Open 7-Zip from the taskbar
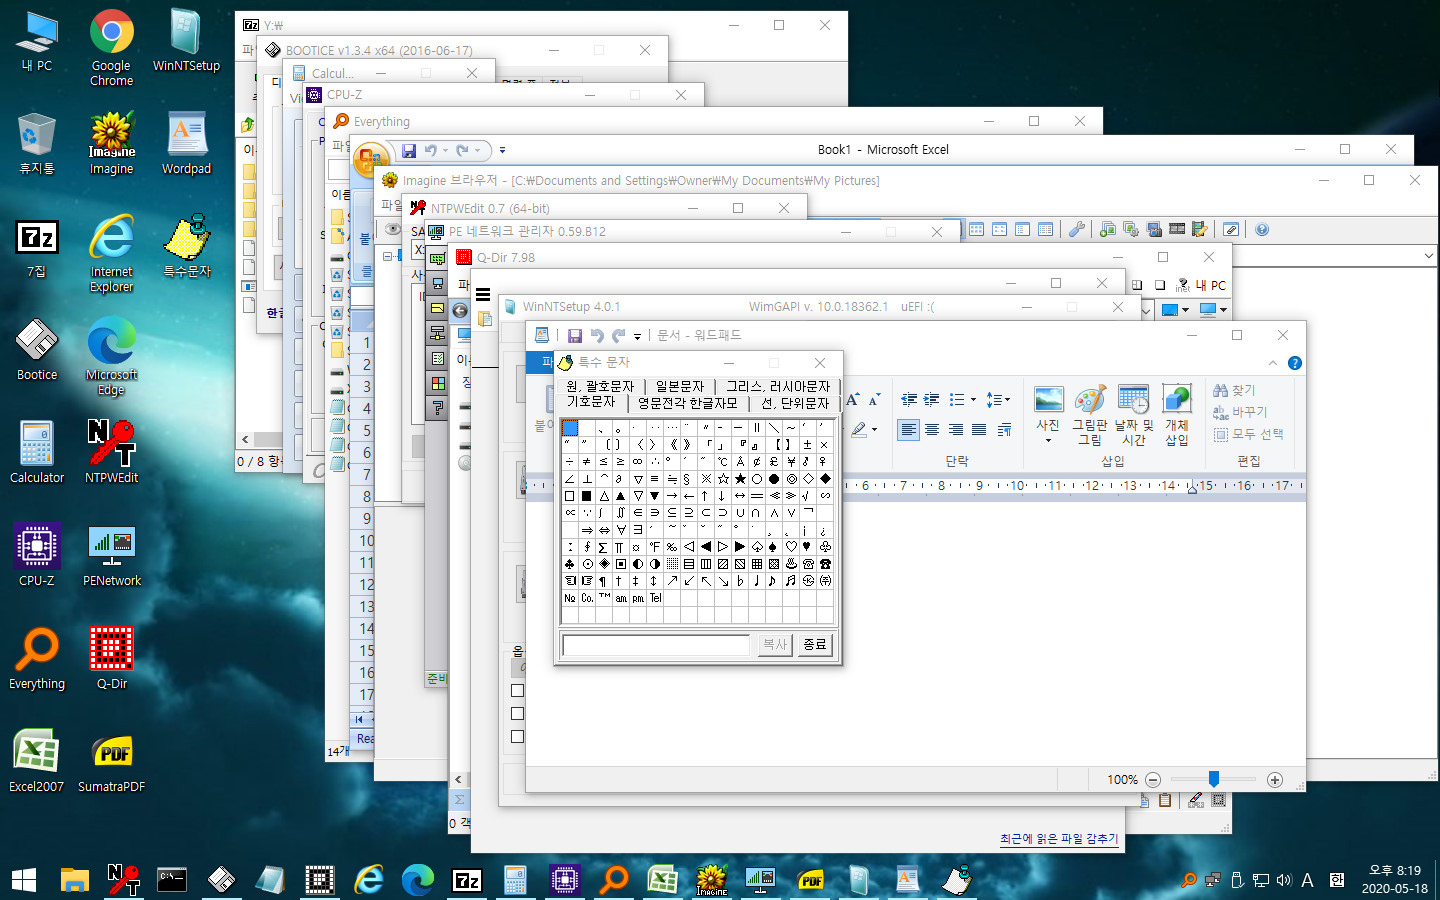Image resolution: width=1440 pixels, height=900 pixels. [467, 880]
